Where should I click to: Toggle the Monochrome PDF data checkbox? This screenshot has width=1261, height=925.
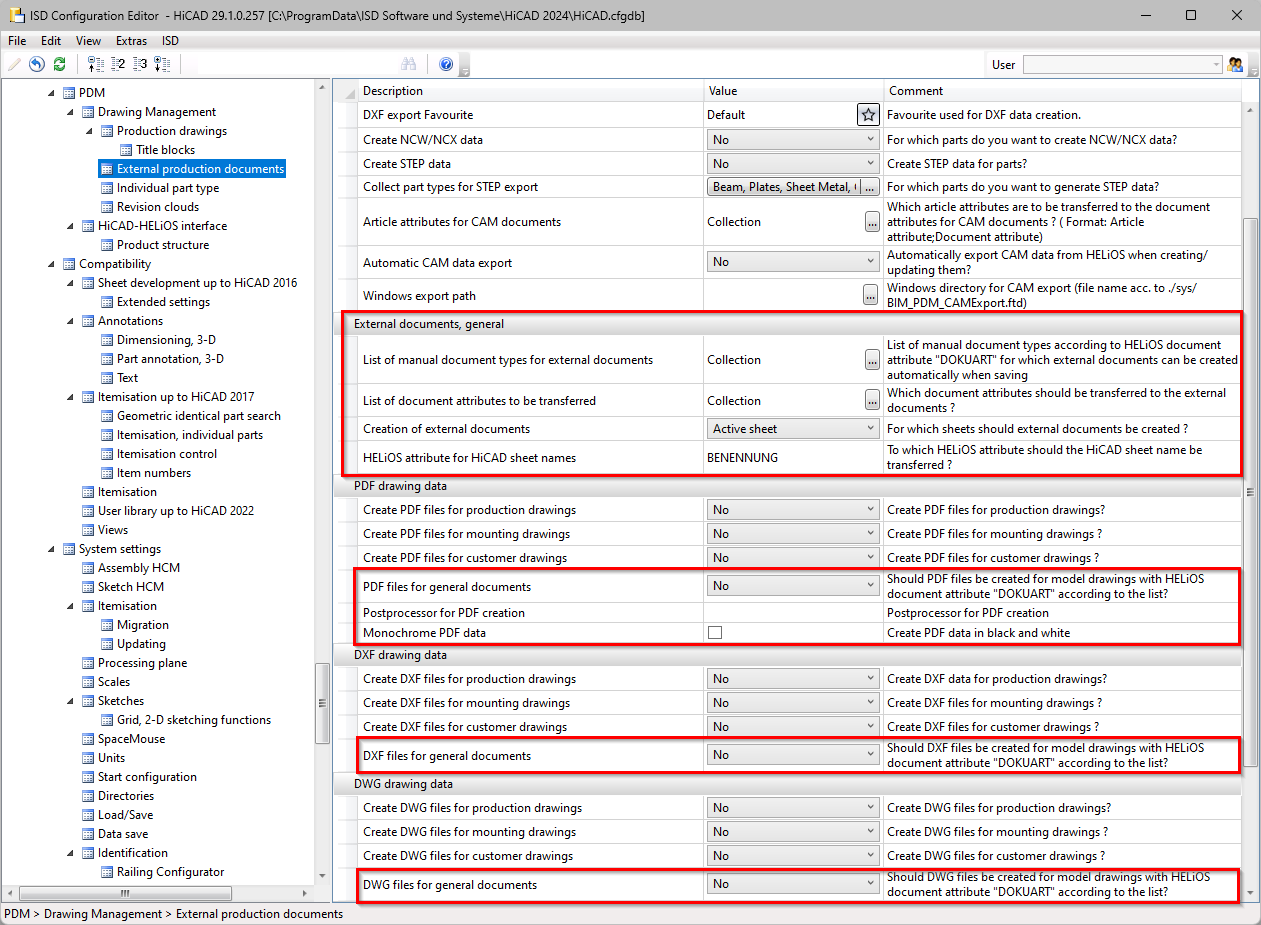pos(715,632)
